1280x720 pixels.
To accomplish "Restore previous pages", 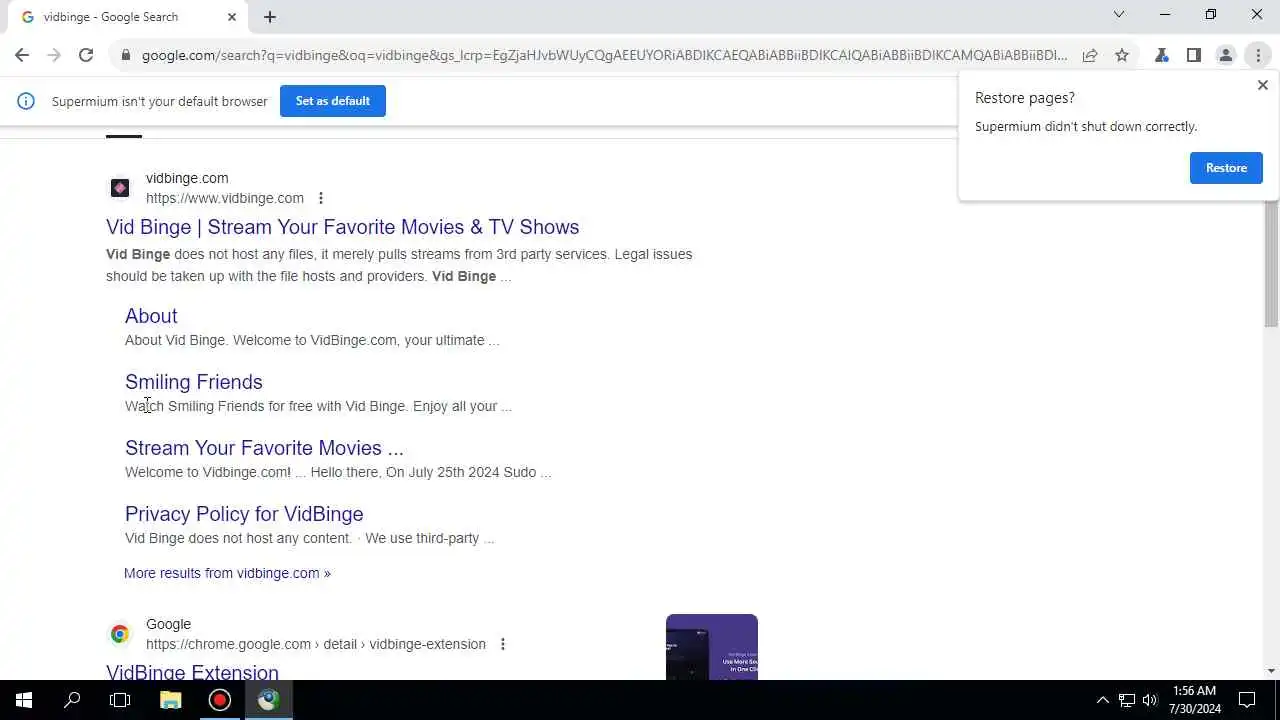I will 1226,168.
